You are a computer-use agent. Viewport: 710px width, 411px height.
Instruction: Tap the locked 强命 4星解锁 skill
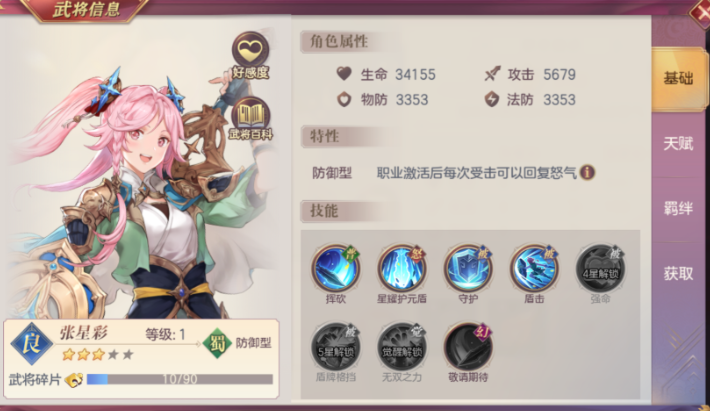(600, 268)
